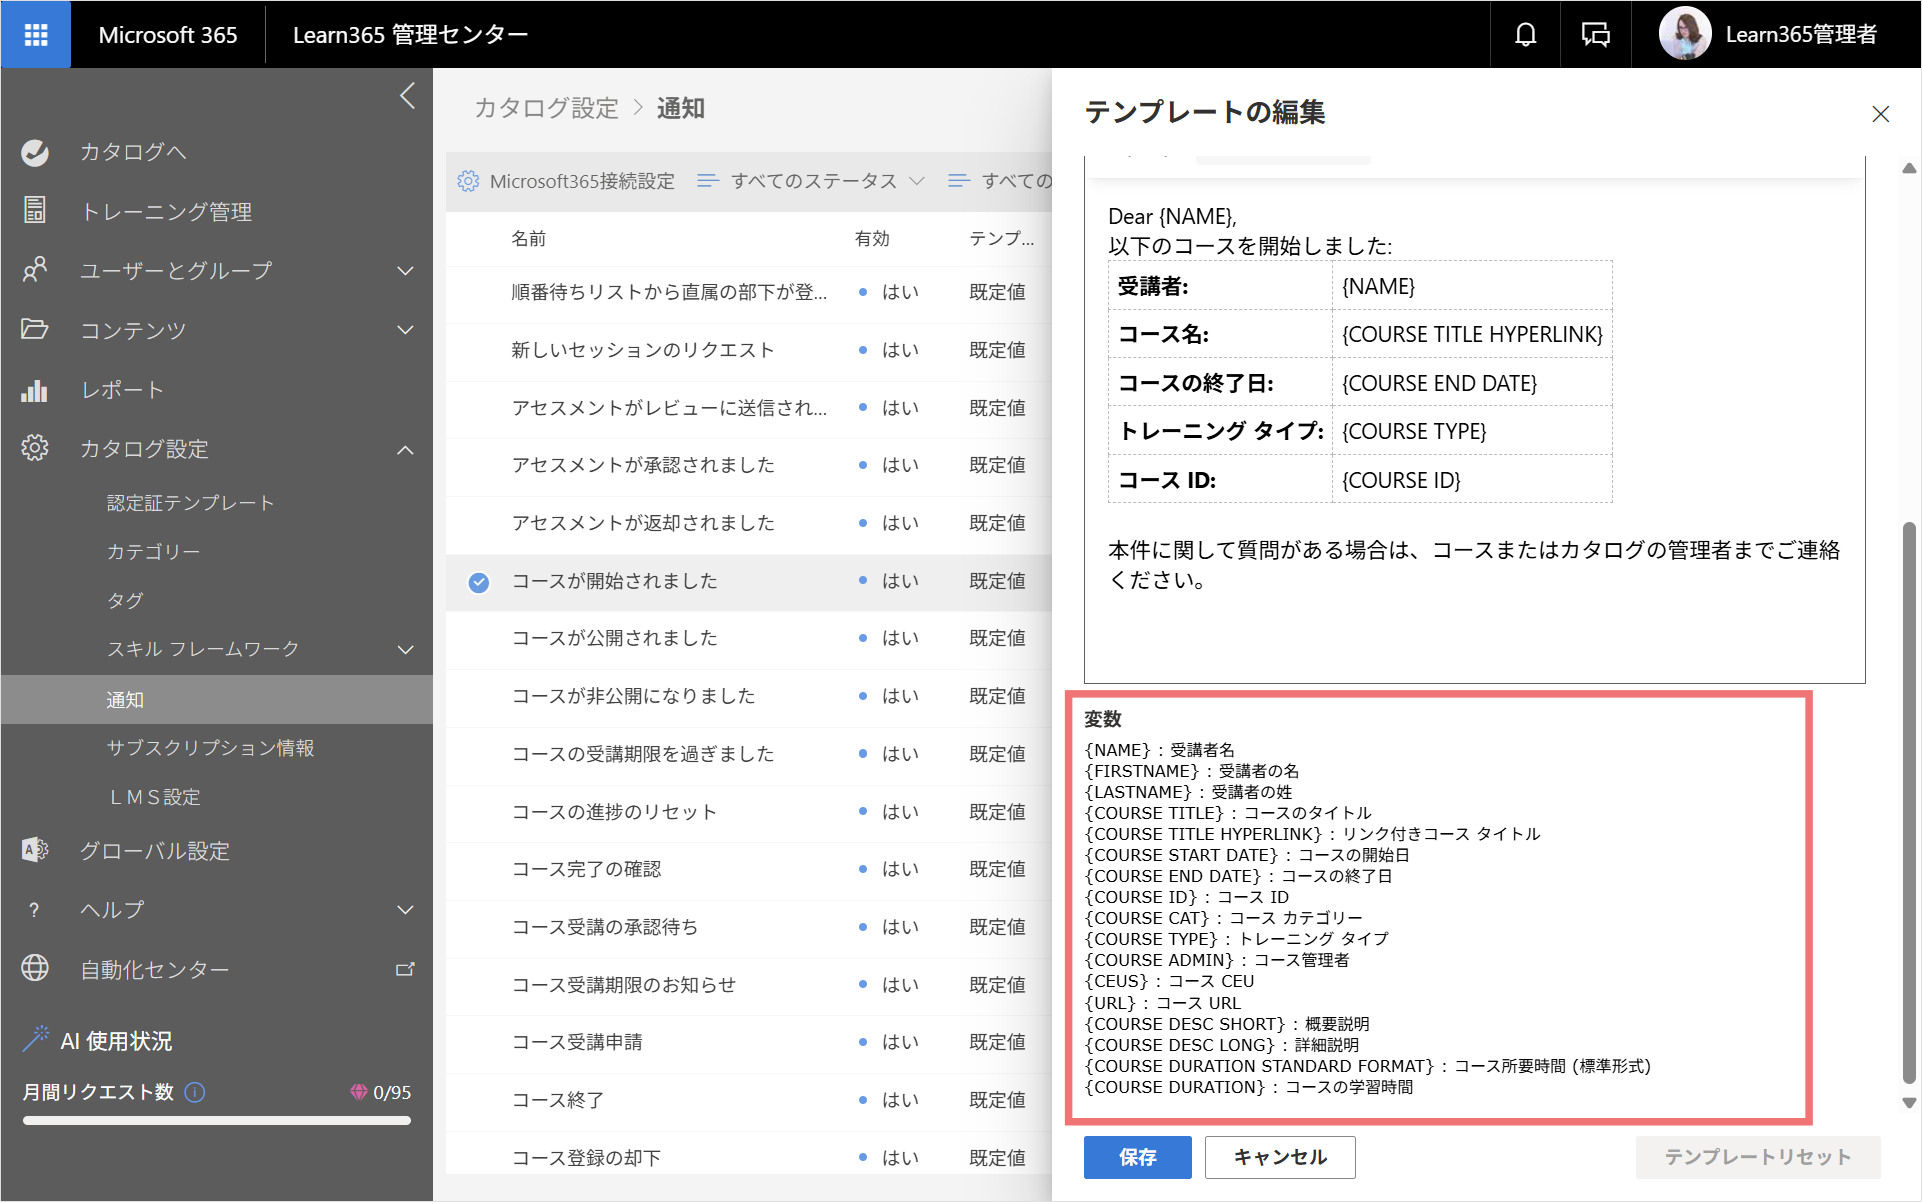The image size is (1922, 1202).
Task: Select 通知 in the sidebar
Action: pos(217,699)
